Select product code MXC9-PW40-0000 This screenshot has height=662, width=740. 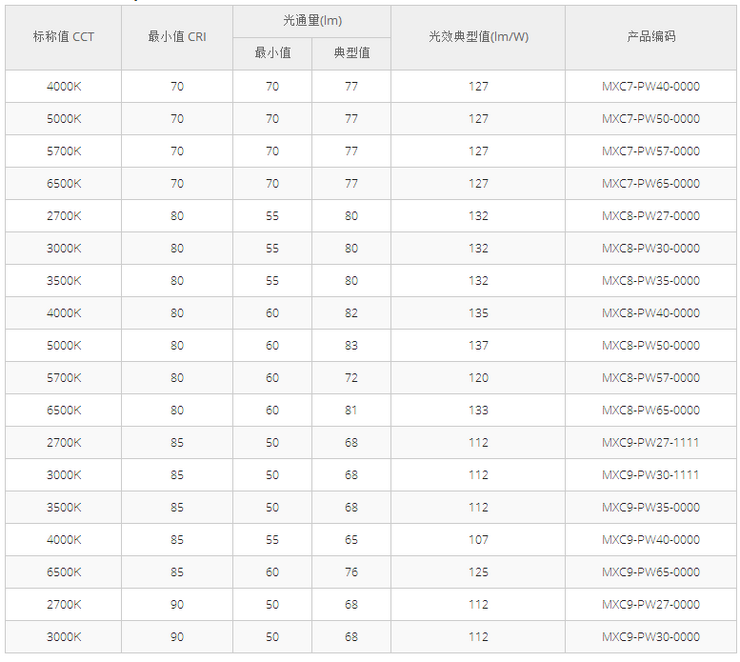coord(651,540)
